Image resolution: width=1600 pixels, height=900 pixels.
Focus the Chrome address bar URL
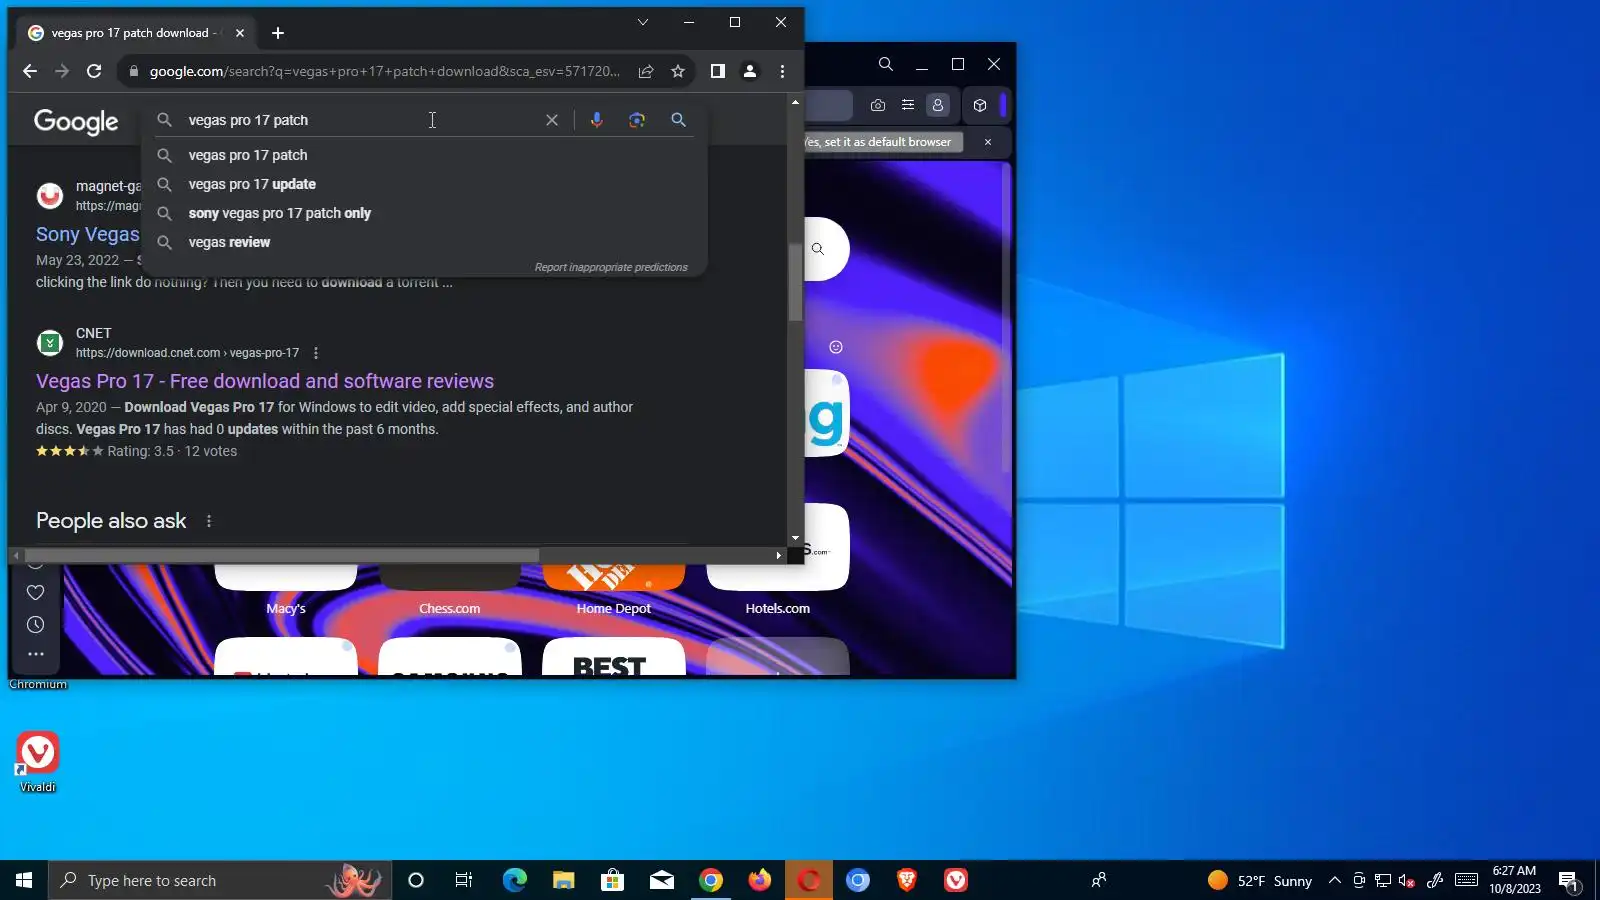coord(385,71)
